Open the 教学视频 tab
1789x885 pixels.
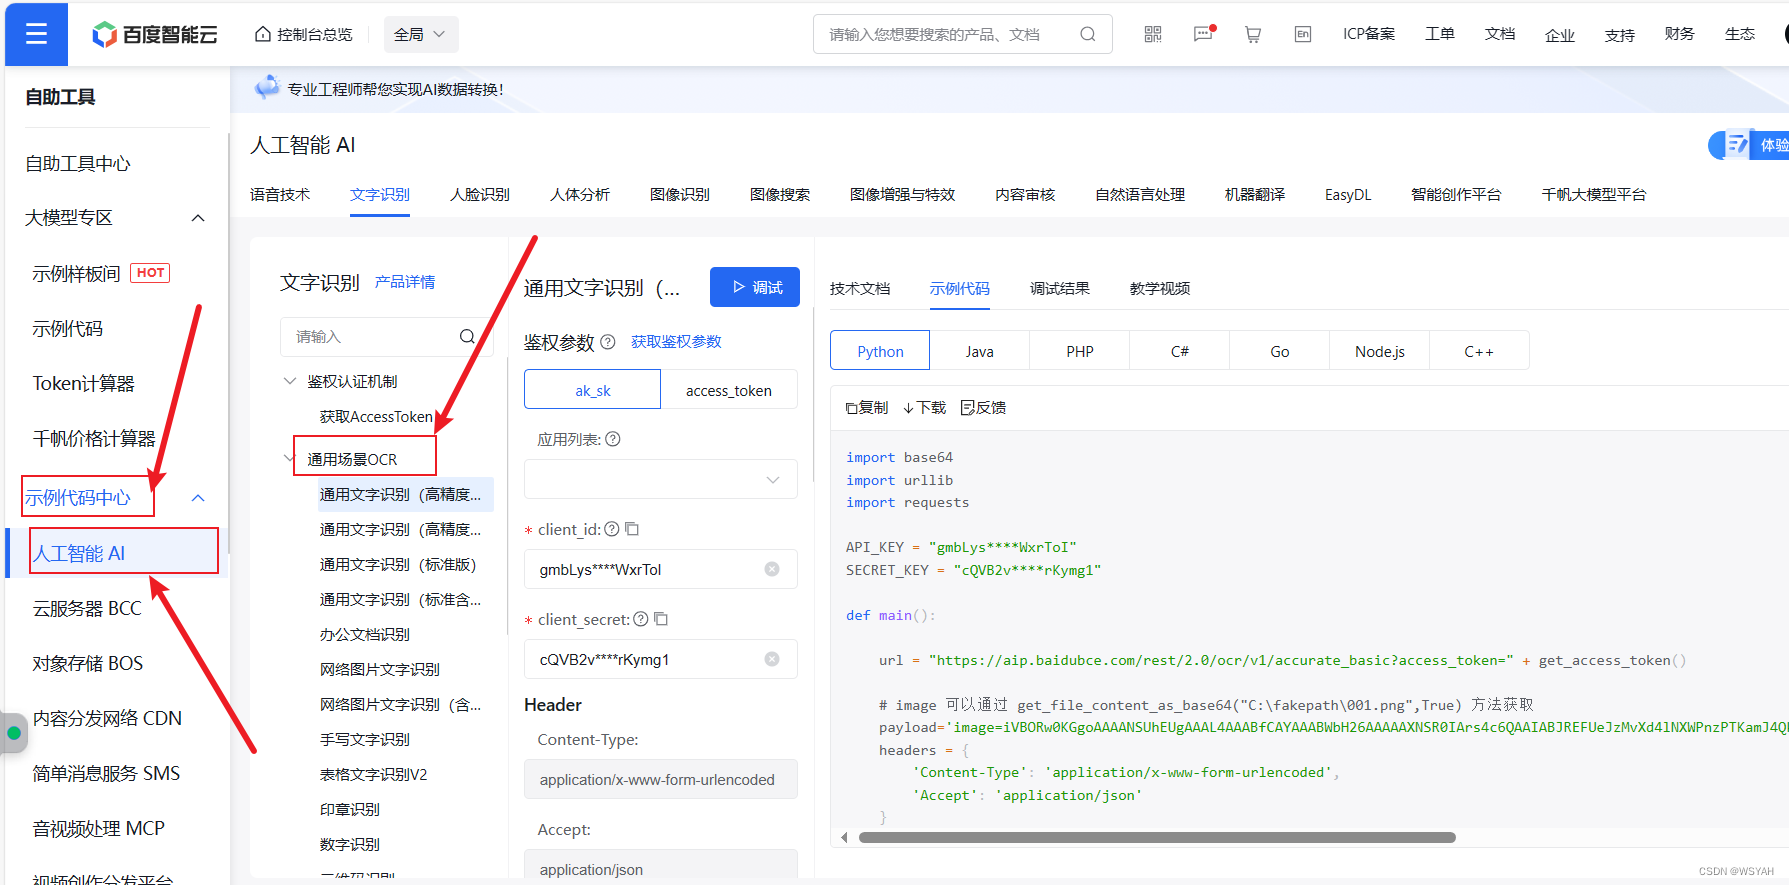(1160, 289)
